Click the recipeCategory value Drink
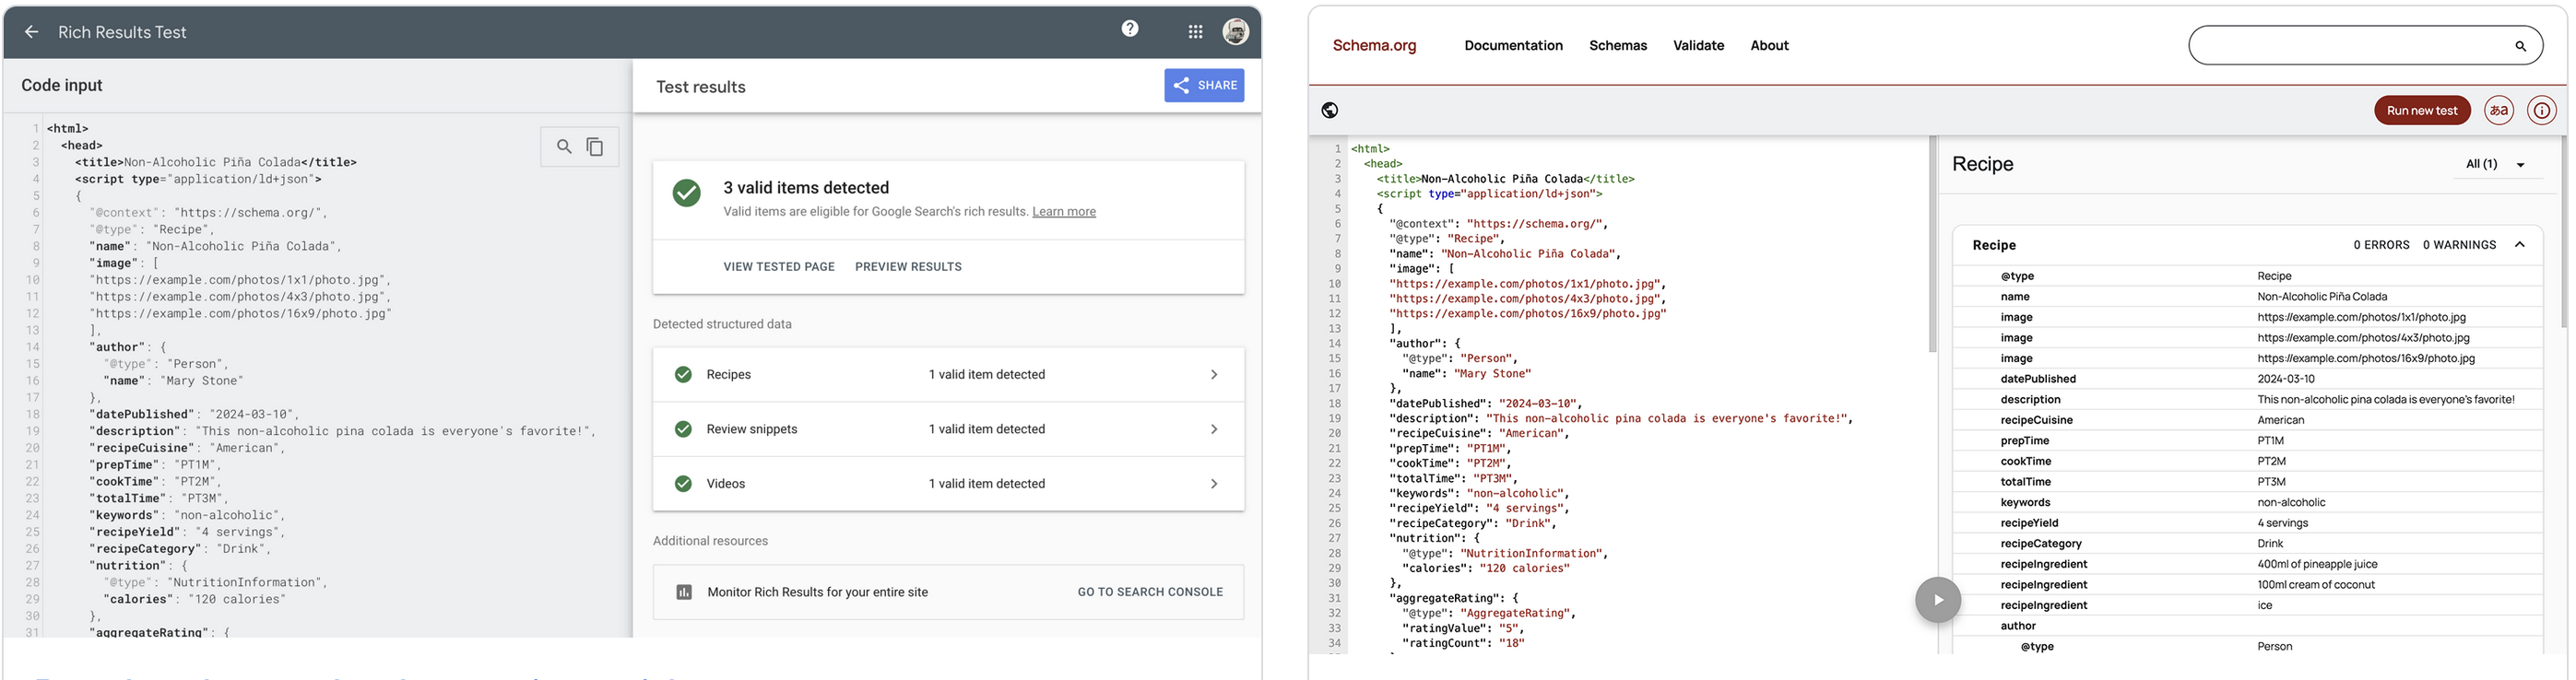 (x=2270, y=544)
